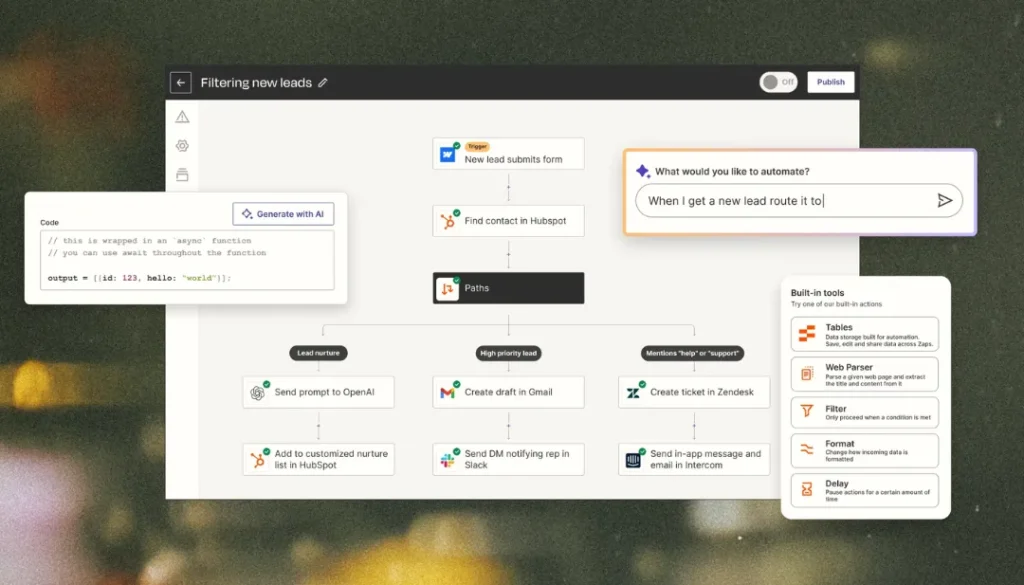Select the High priority lead path label

(508, 353)
